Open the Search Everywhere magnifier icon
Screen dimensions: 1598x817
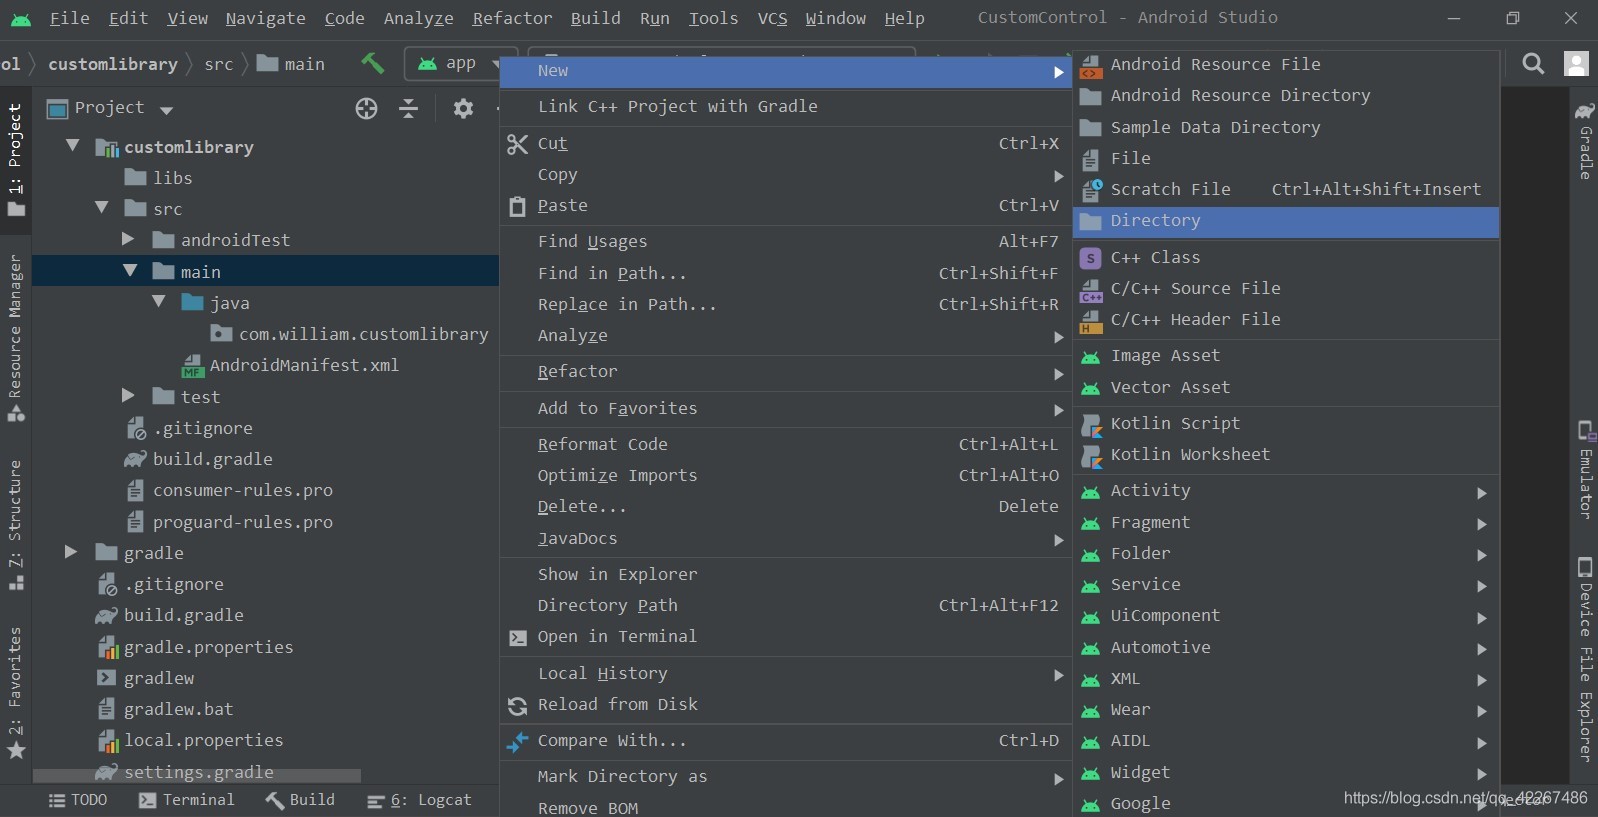tap(1533, 64)
